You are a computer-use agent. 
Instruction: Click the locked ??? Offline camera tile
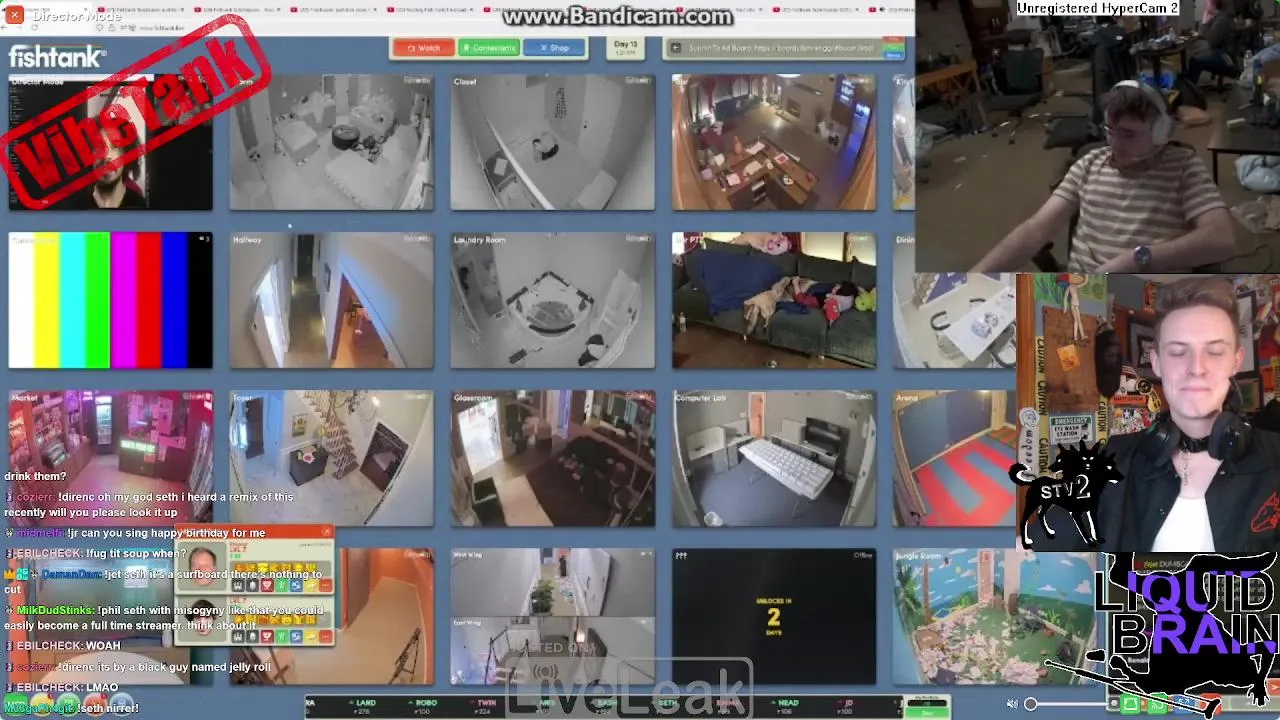pyautogui.click(x=774, y=616)
